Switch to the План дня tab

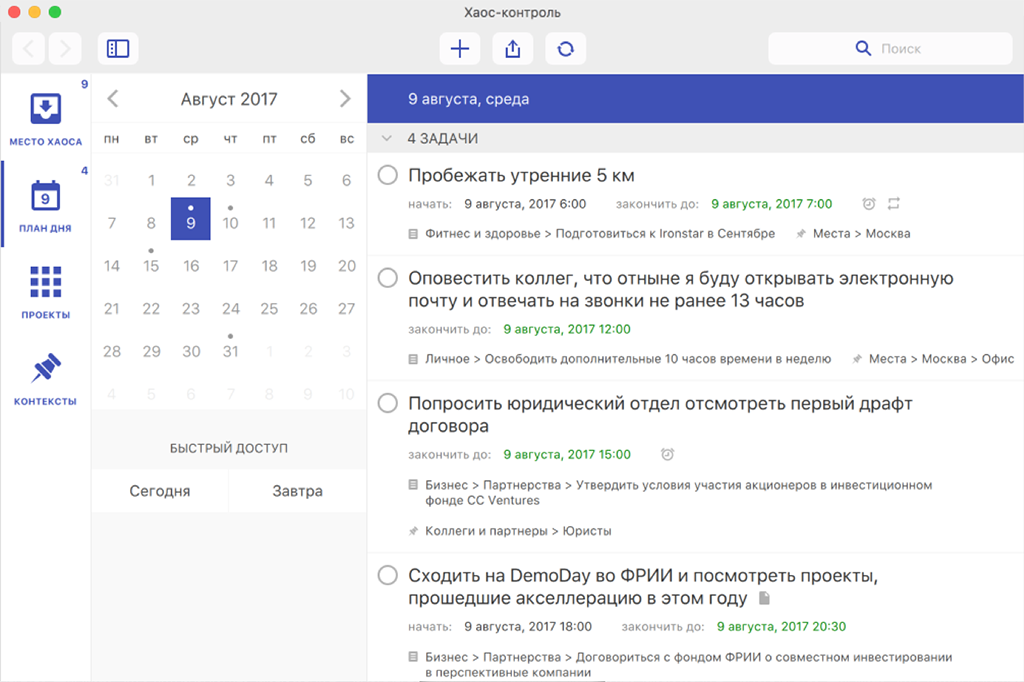pos(46,205)
